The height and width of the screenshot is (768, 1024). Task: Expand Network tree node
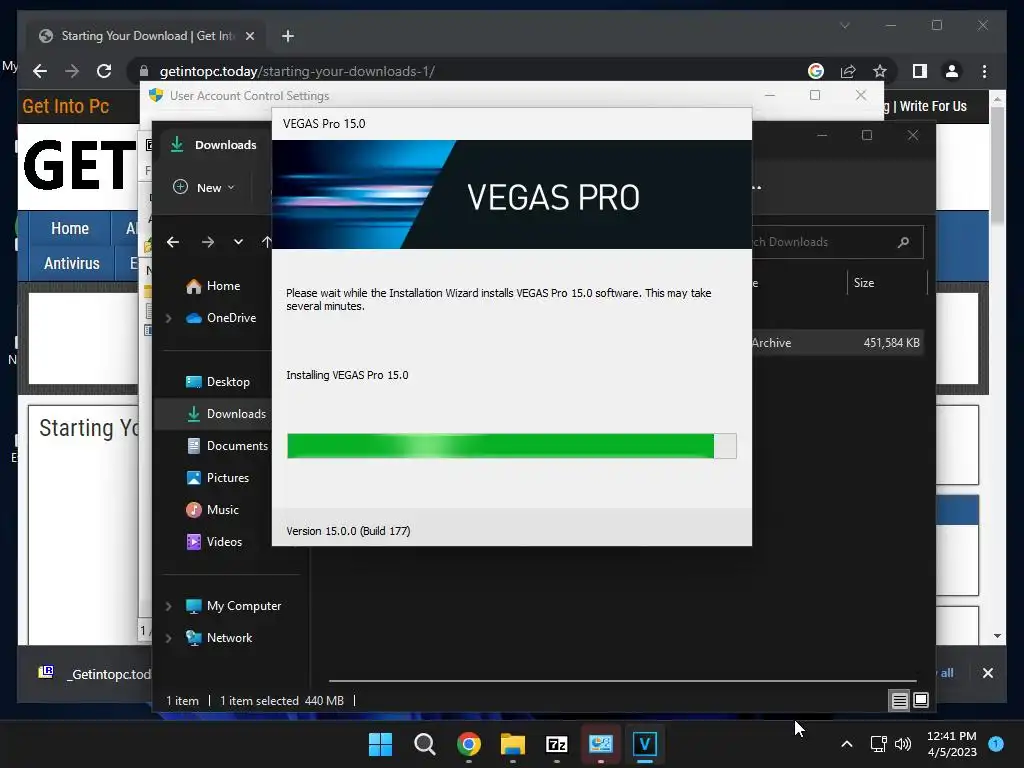(x=168, y=638)
